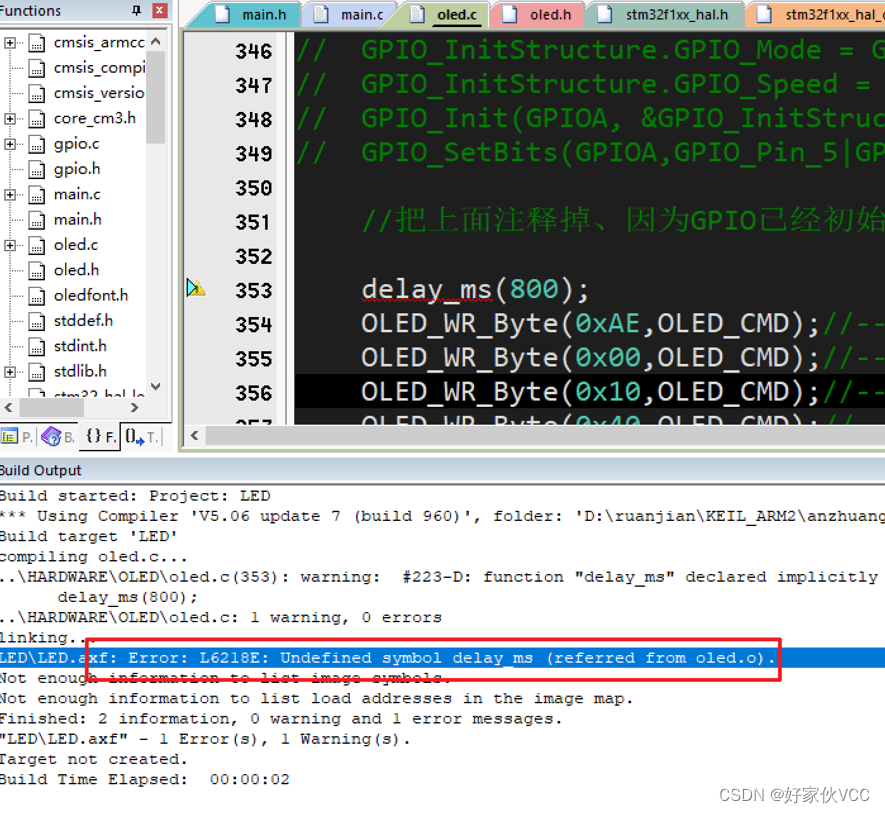Switch to the Books panel tab

coord(58,436)
